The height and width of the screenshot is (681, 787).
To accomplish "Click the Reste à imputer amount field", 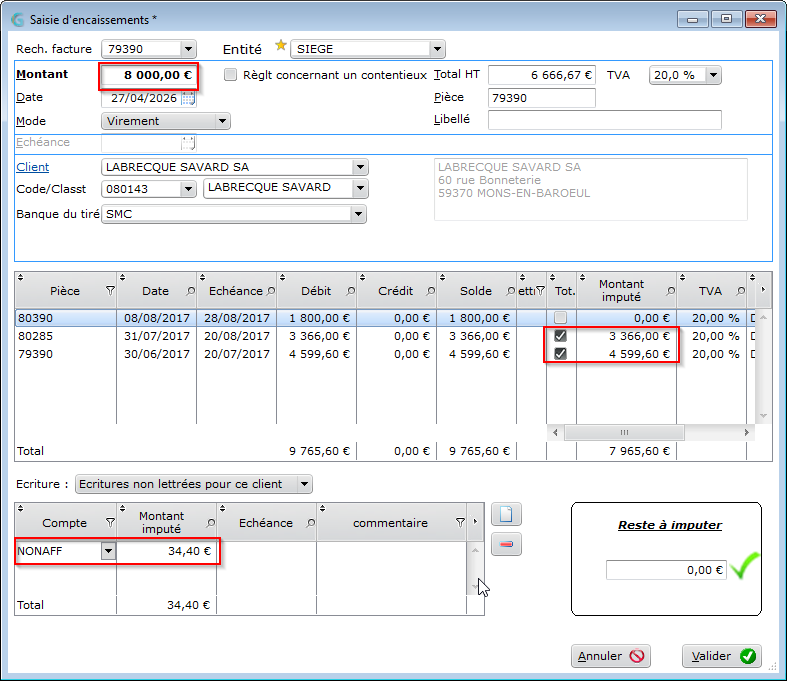I will tap(666, 570).
